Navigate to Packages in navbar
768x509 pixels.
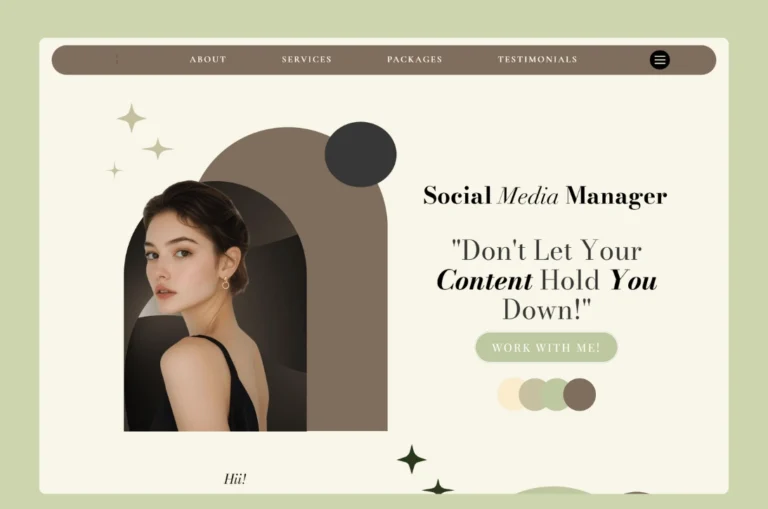(414, 60)
